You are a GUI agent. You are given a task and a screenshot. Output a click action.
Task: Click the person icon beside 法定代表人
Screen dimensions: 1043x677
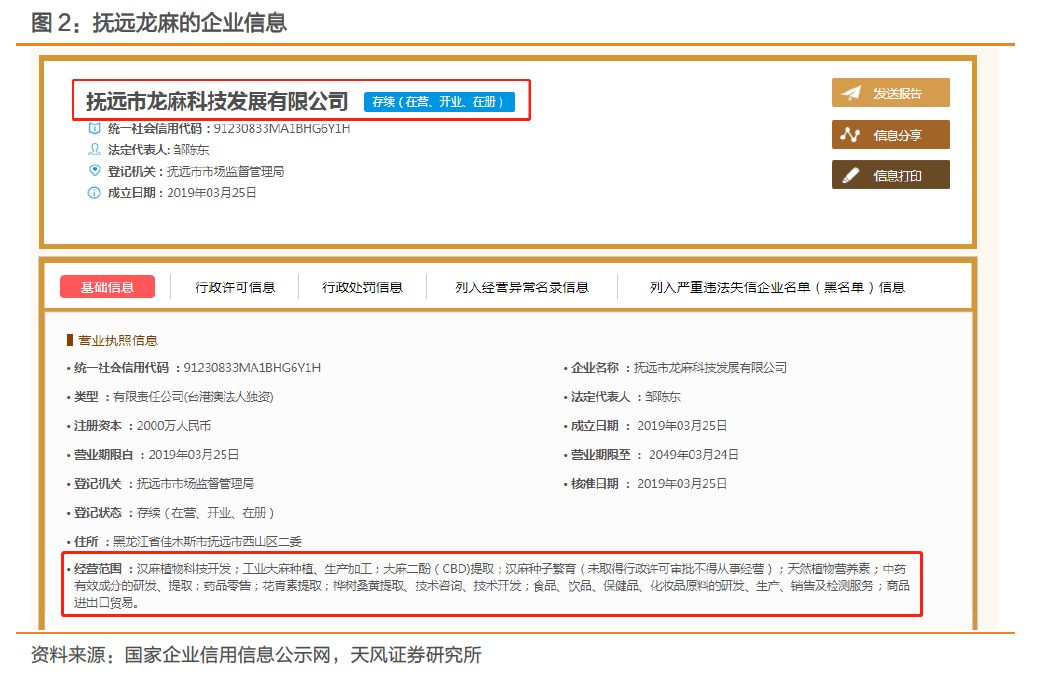pyautogui.click(x=94, y=149)
